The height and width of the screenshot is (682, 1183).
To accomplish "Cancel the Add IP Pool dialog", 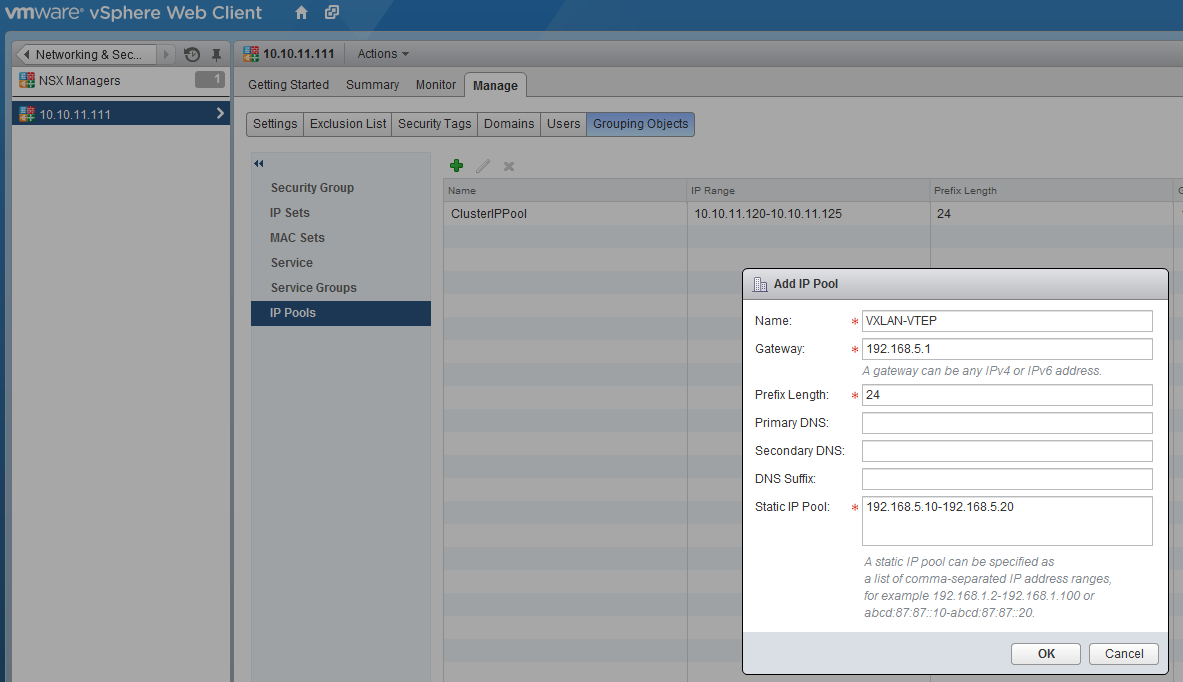I will (1124, 654).
